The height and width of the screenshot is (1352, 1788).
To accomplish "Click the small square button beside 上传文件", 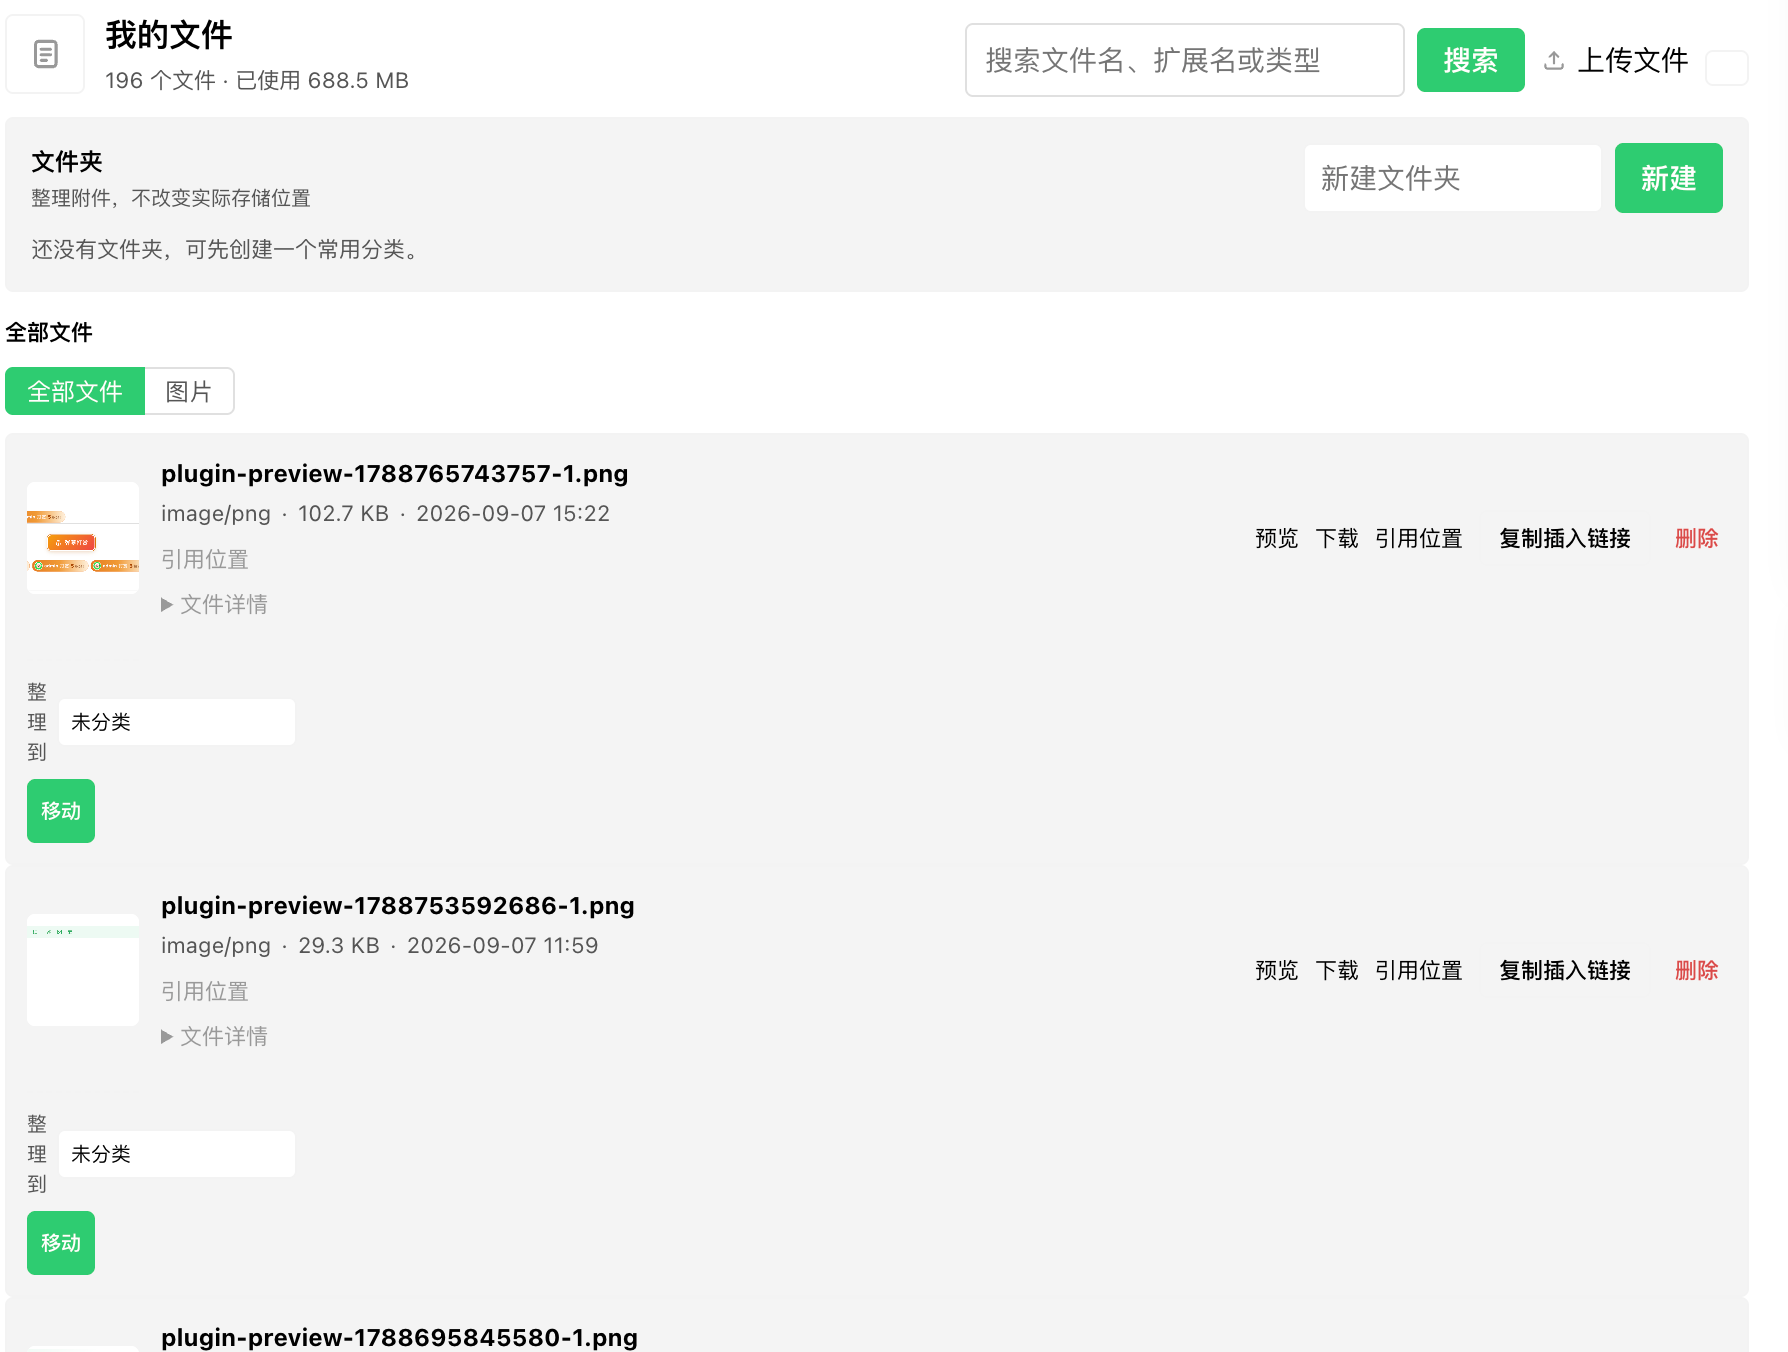I will (x=1727, y=68).
